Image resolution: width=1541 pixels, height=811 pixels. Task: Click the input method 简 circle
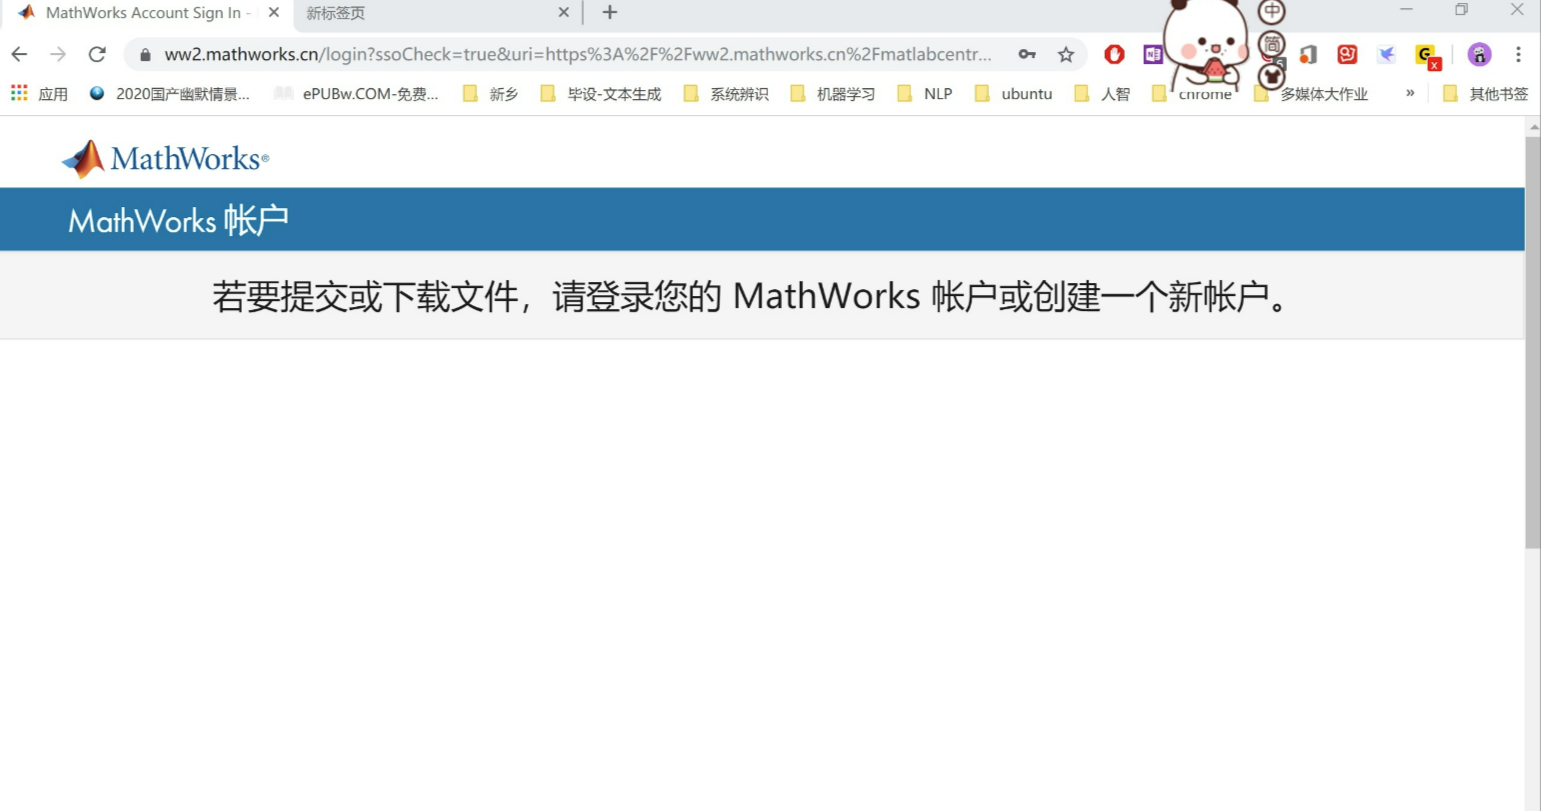pyautogui.click(x=1272, y=44)
